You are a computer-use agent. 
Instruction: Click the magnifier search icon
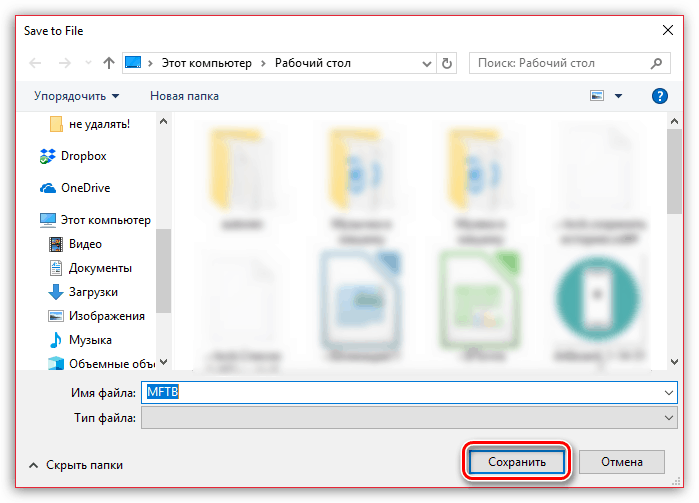[656, 63]
